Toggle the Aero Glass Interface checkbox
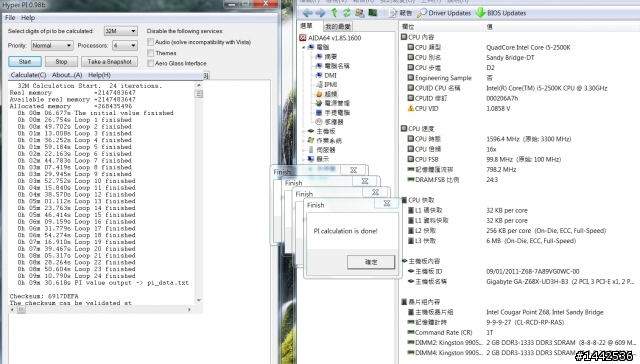The width and height of the screenshot is (640, 364). [x=151, y=63]
